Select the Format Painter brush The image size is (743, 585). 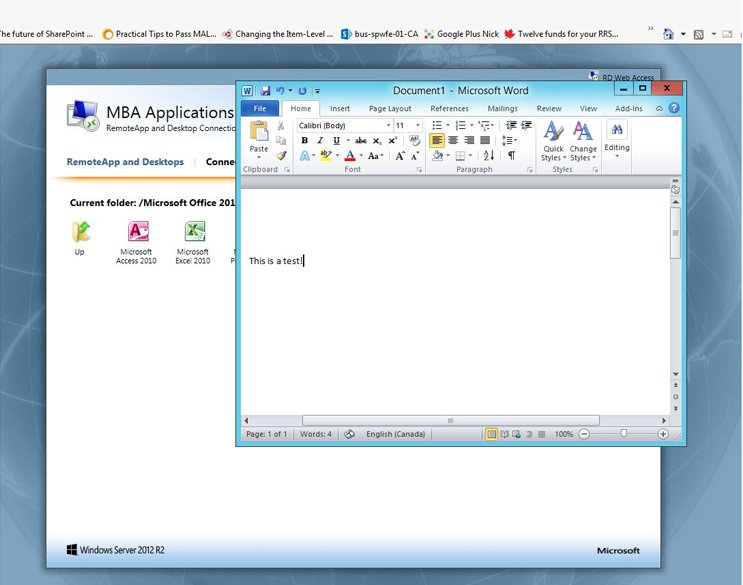coord(281,155)
